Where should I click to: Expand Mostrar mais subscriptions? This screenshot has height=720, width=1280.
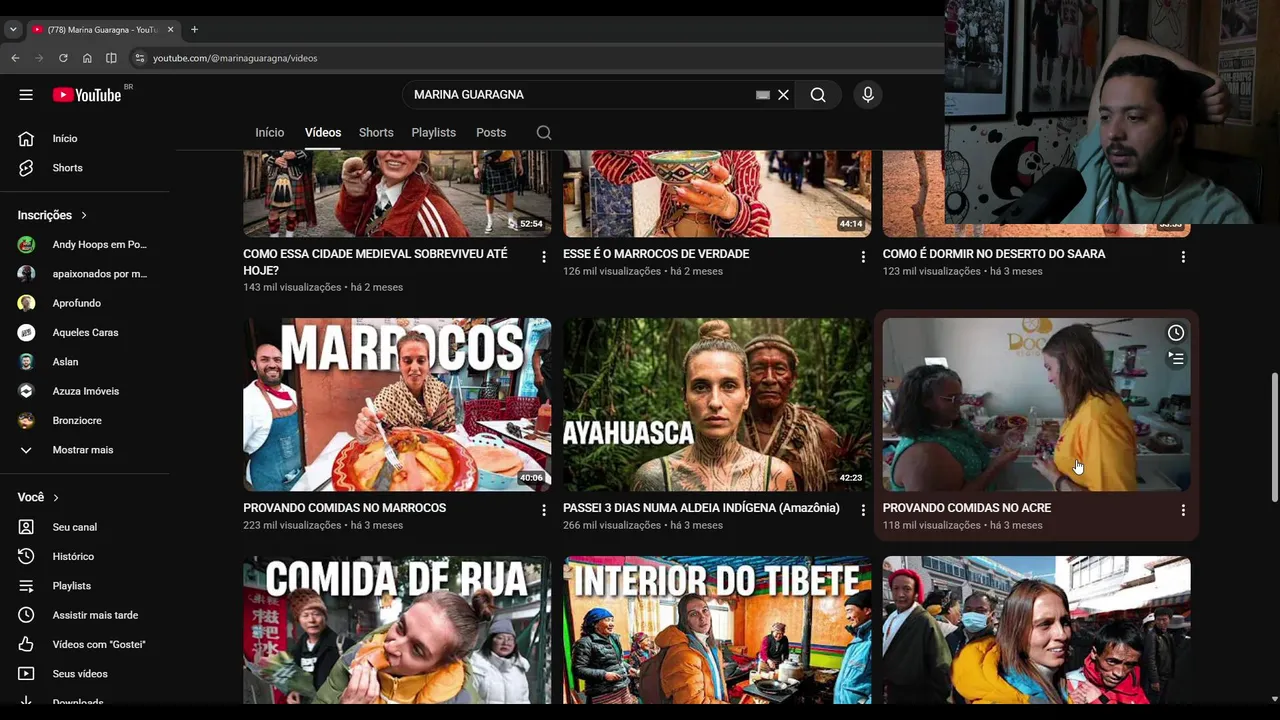coord(85,450)
